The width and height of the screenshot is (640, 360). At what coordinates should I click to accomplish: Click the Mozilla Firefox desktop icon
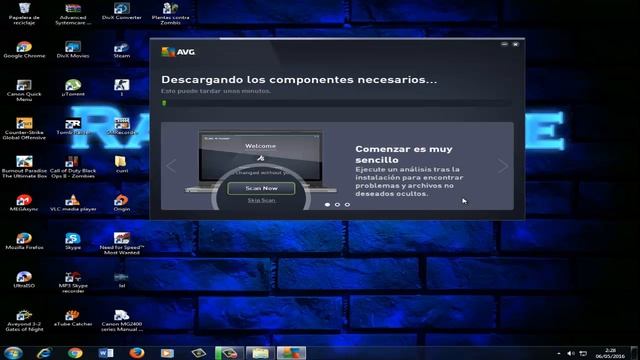click(x=24, y=241)
